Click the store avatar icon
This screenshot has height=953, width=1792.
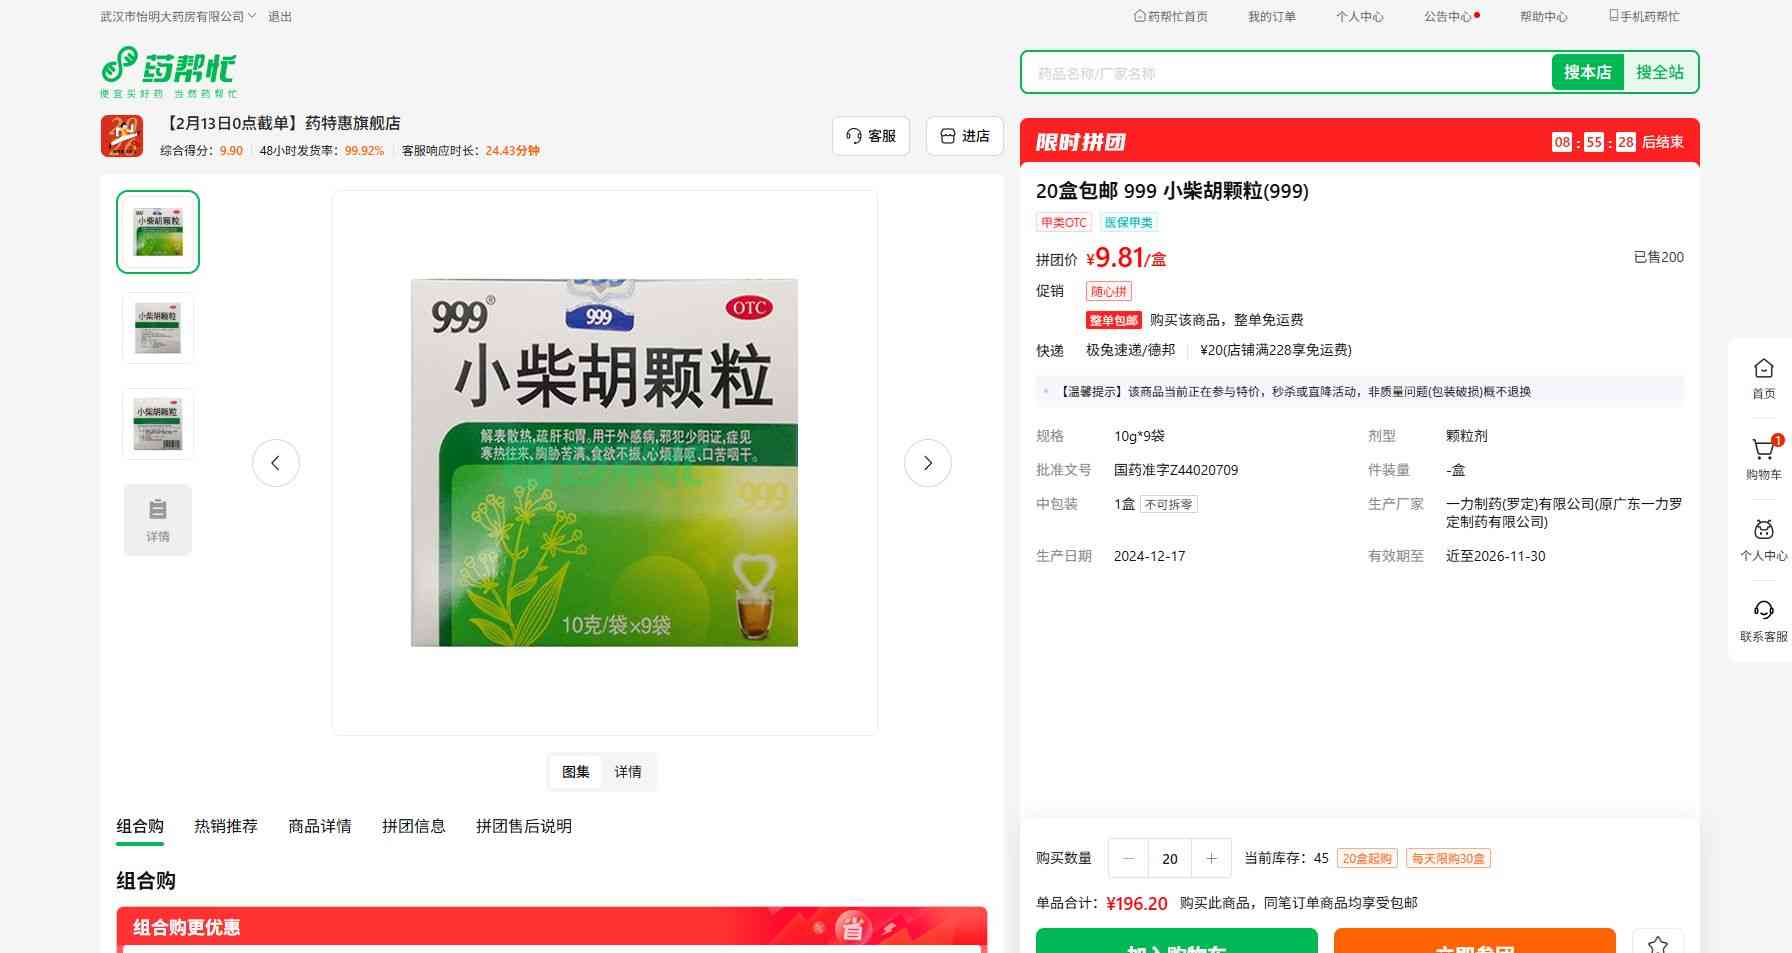click(x=122, y=136)
